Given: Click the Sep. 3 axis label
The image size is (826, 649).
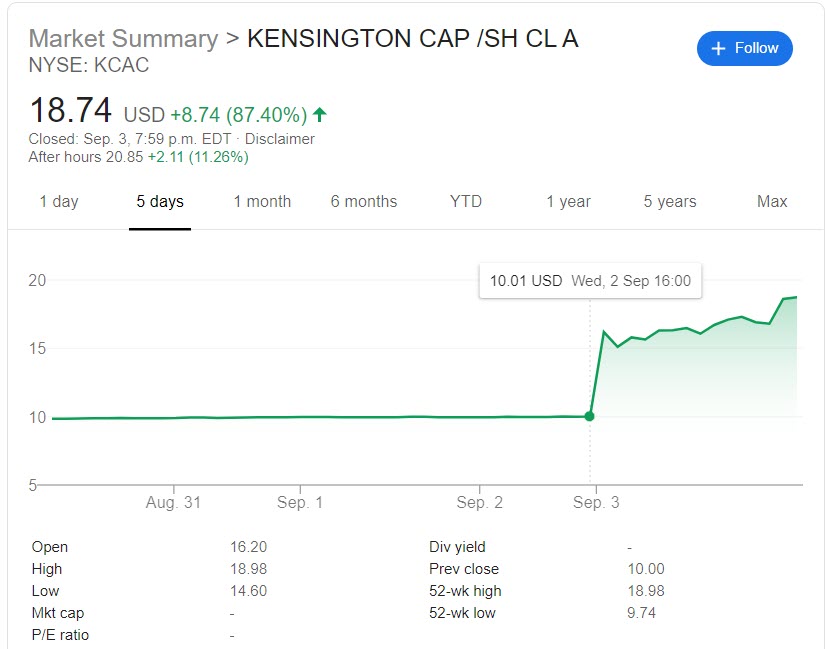Looking at the screenshot, I should click(x=596, y=502).
